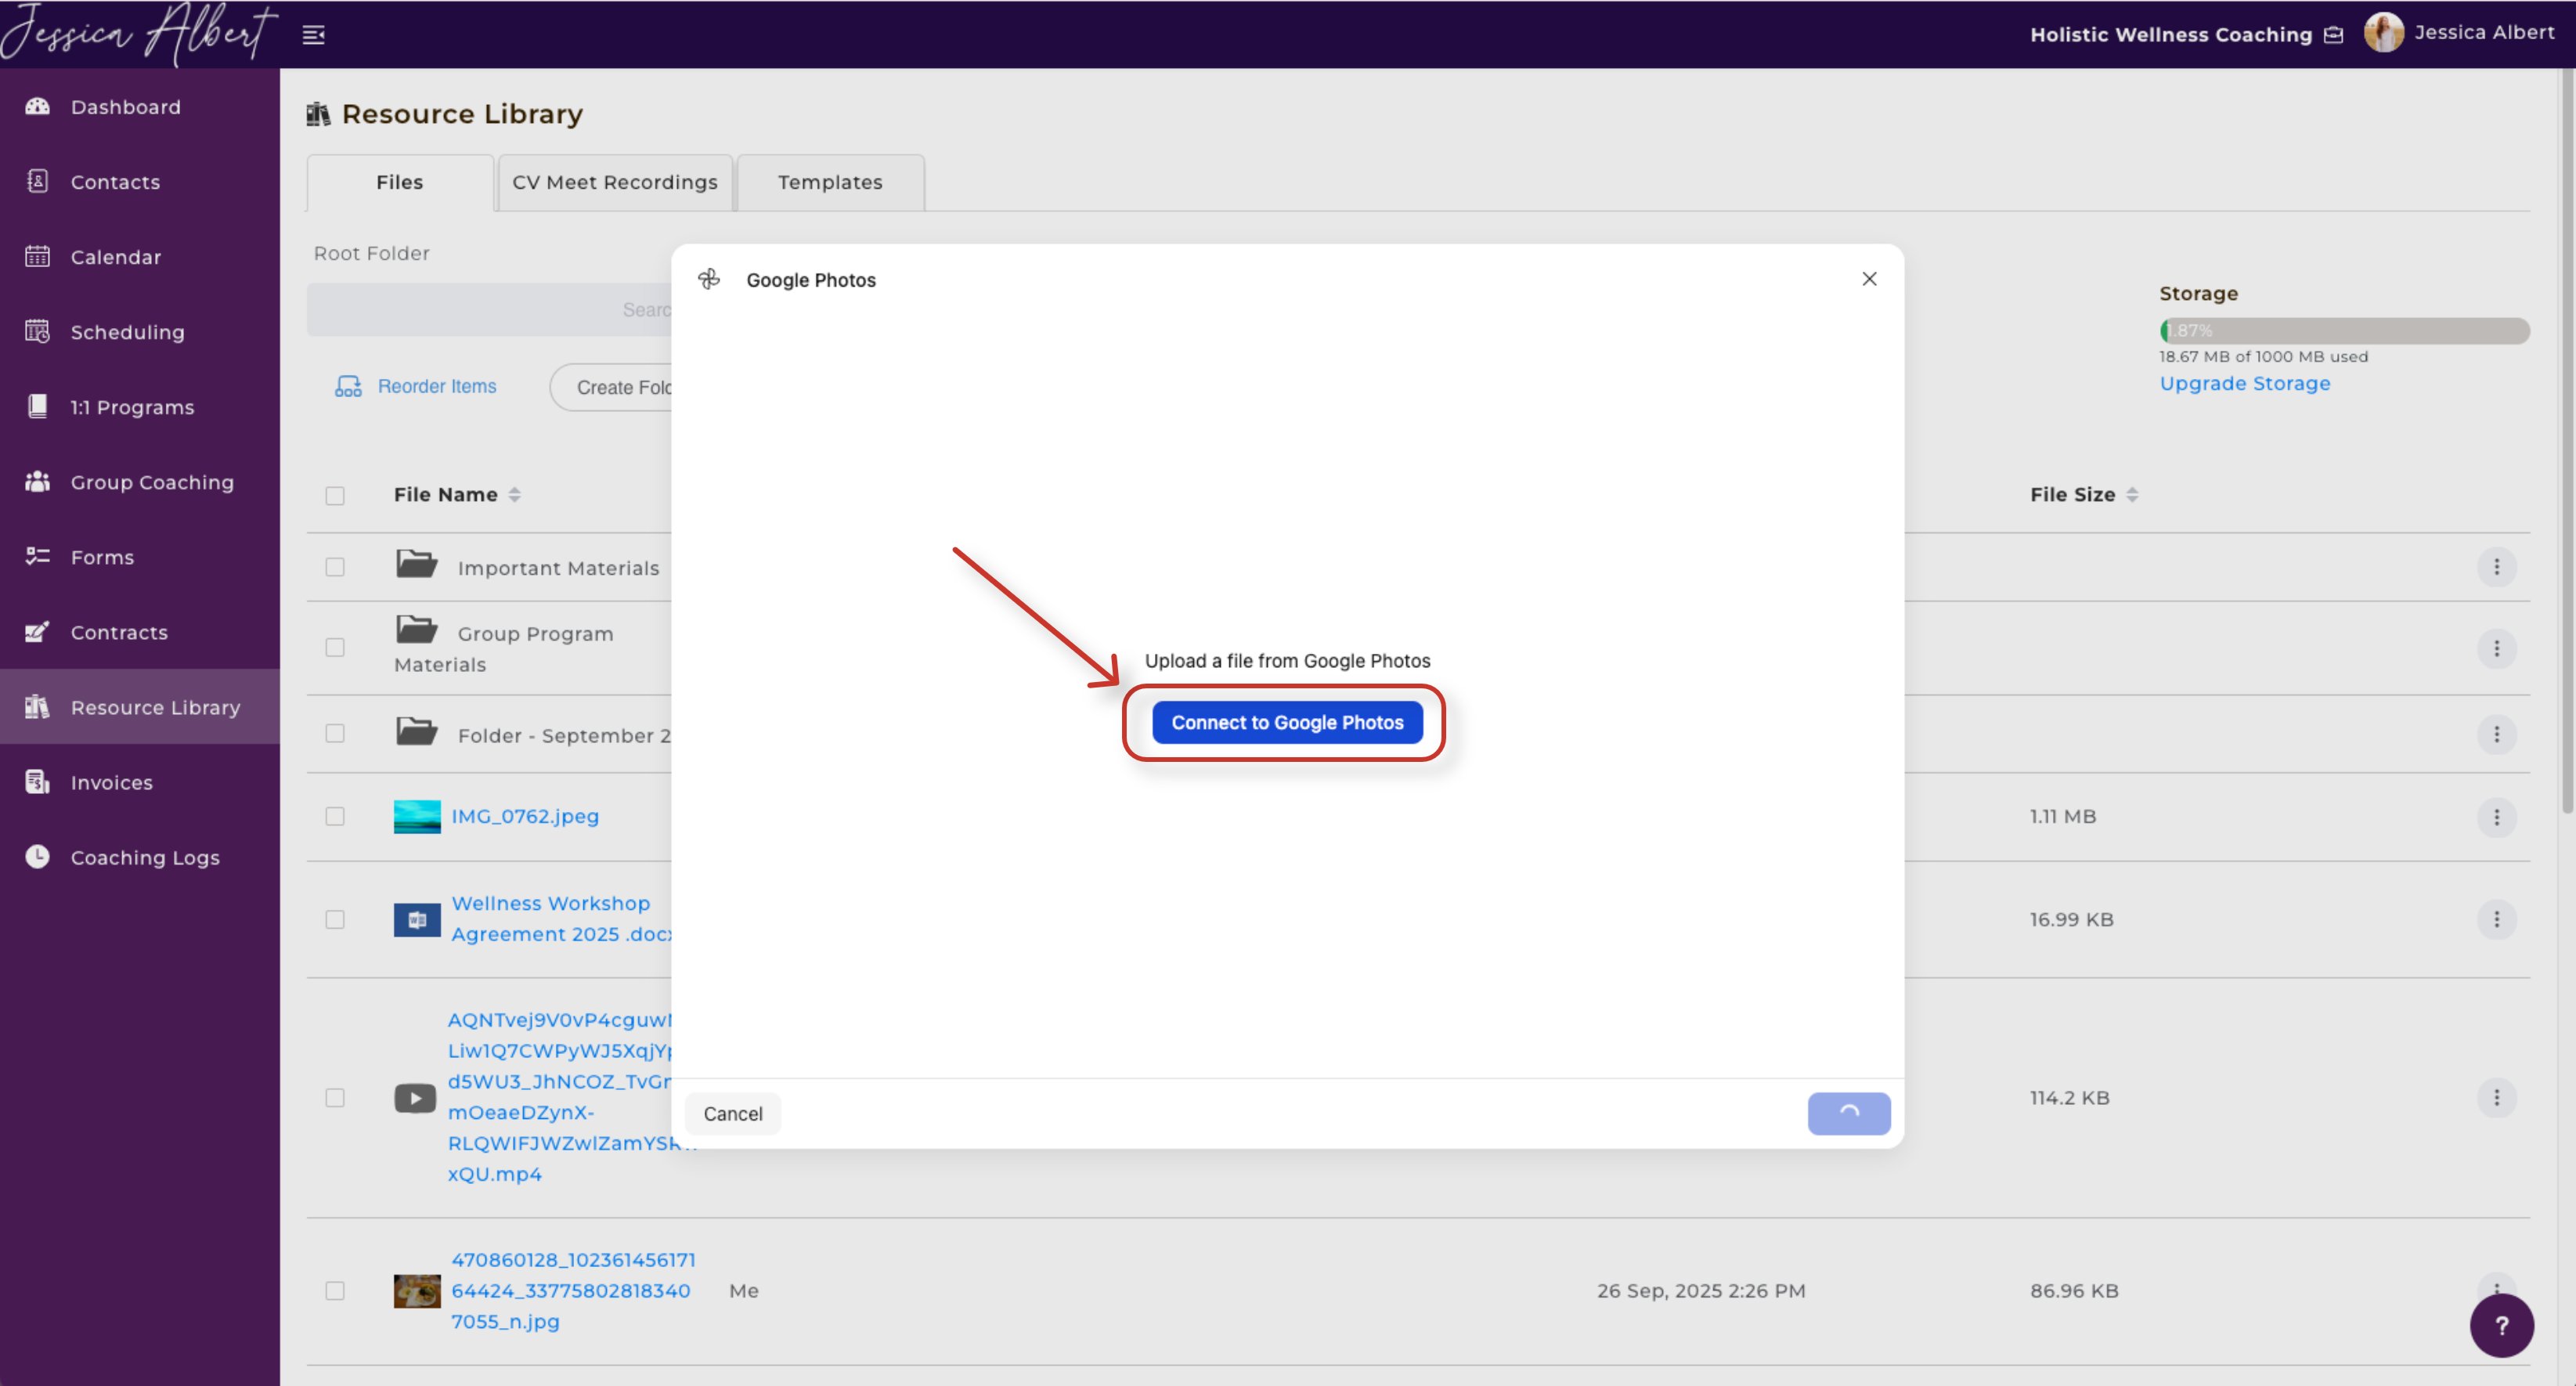
Task: Go to Group Coaching section
Action: coord(151,482)
